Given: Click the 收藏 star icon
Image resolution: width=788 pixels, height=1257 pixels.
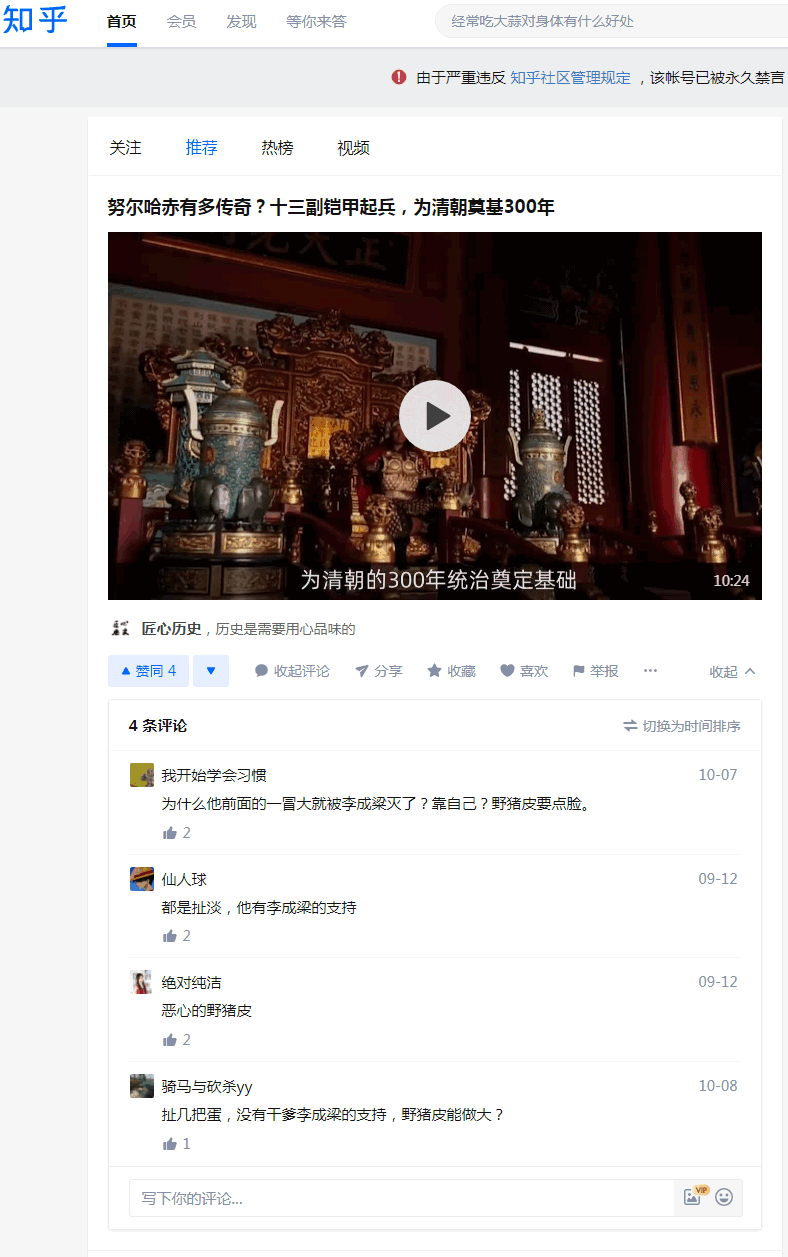Looking at the screenshot, I should pyautogui.click(x=434, y=671).
